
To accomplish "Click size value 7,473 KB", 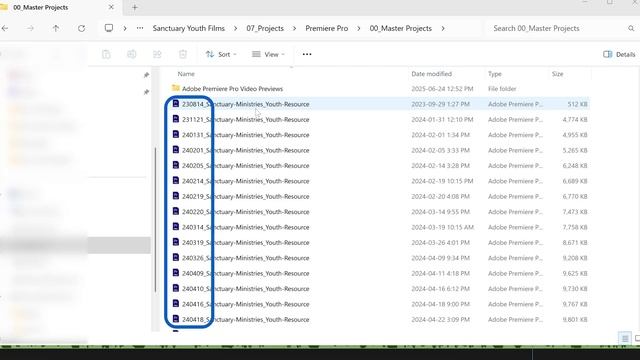I will 575,212.
